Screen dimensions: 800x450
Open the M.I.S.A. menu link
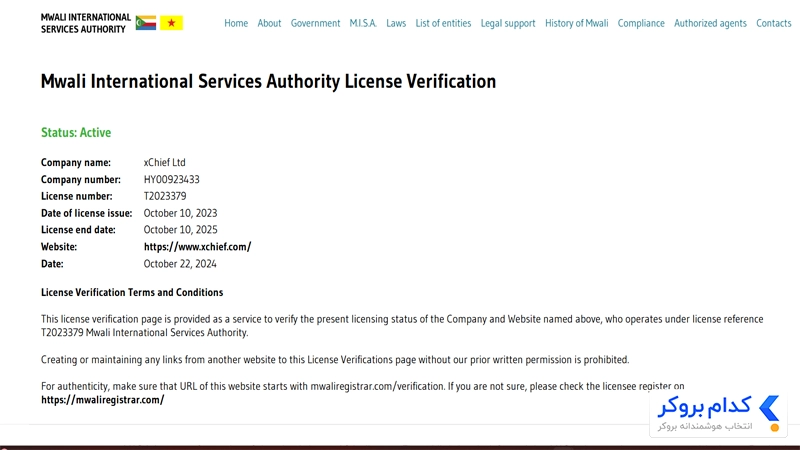coord(363,23)
